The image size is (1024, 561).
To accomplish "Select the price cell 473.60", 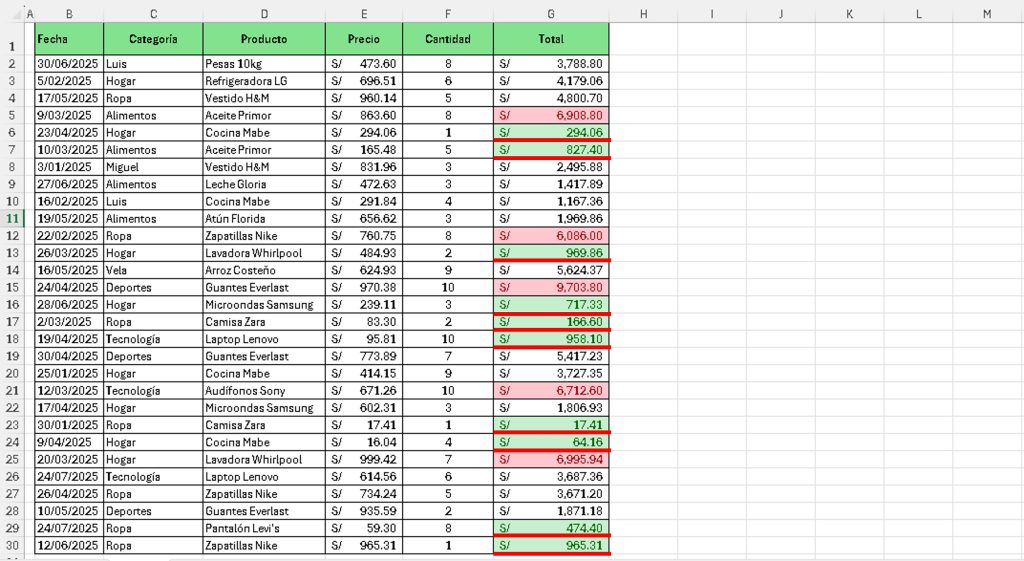I will click(364, 64).
